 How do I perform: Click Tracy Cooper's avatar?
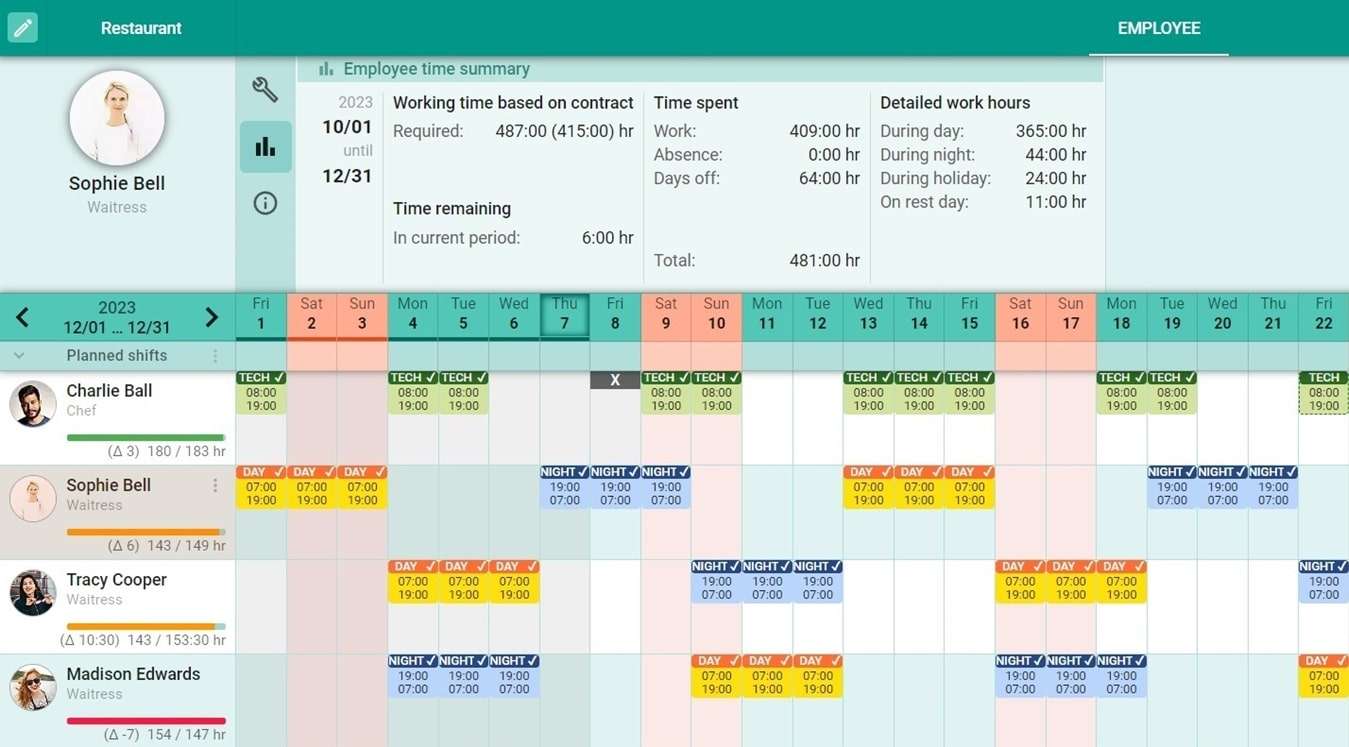point(32,593)
